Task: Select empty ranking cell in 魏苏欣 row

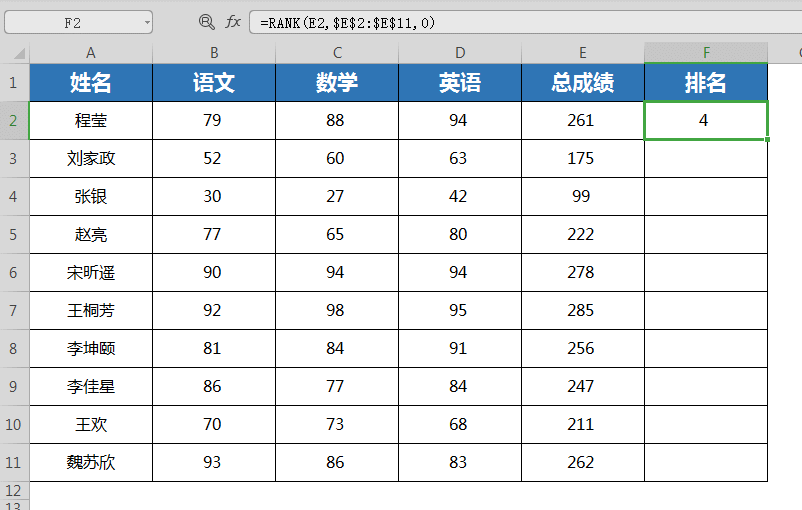Action: (x=706, y=462)
